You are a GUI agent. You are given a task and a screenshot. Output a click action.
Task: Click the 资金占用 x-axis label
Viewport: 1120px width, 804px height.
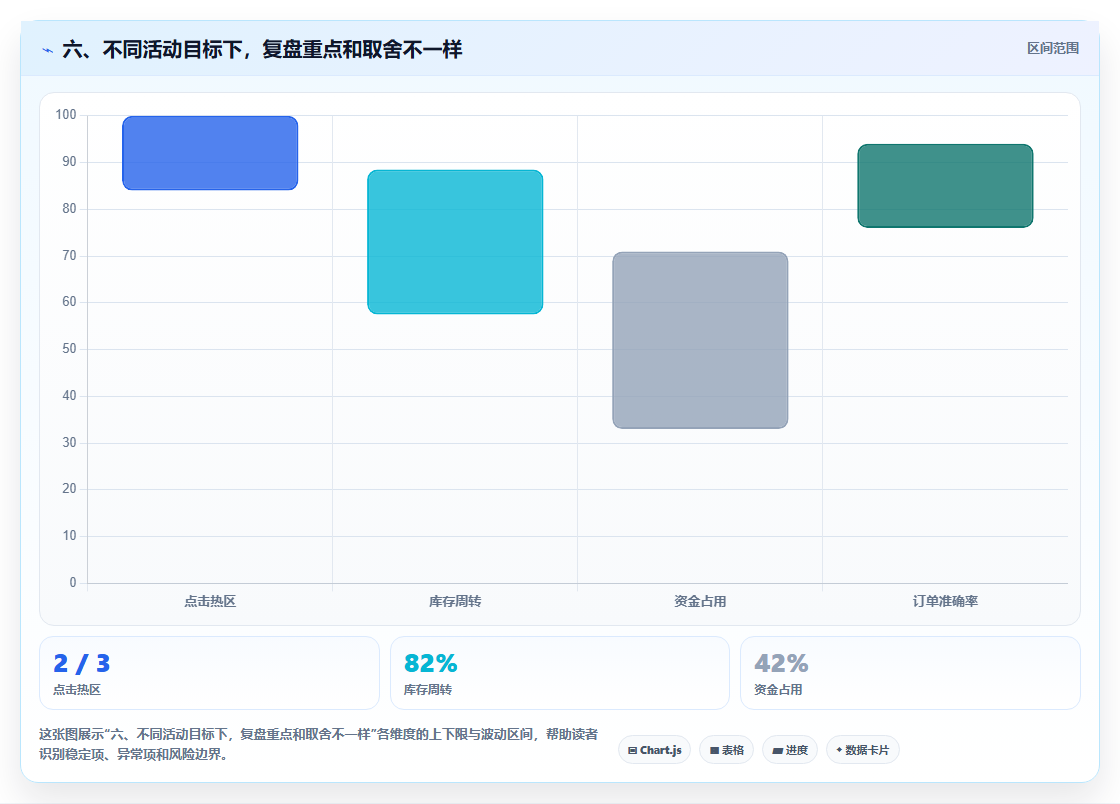point(700,601)
